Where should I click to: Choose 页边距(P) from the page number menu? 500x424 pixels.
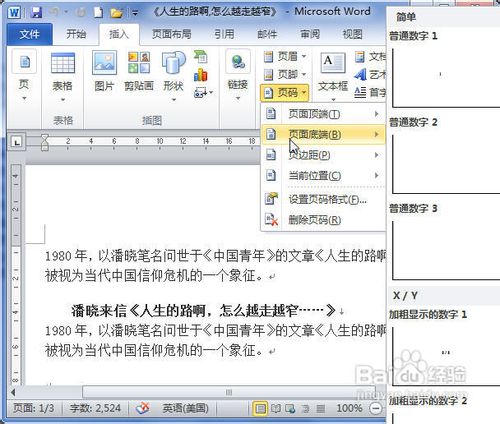(323, 155)
